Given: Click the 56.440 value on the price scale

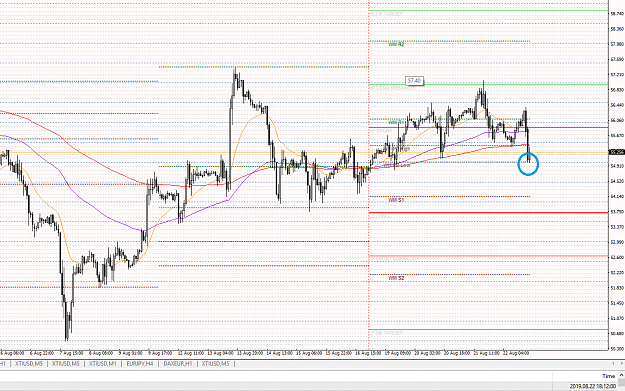Looking at the screenshot, I should click(x=617, y=105).
